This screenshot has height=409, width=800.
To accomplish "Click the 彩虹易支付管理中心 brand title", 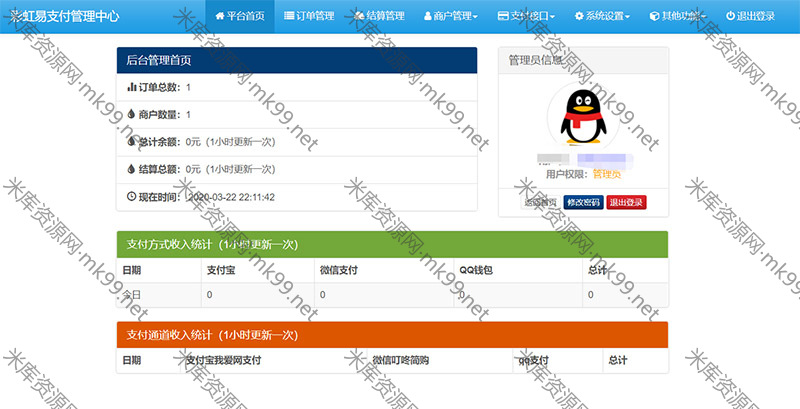I will (65, 16).
